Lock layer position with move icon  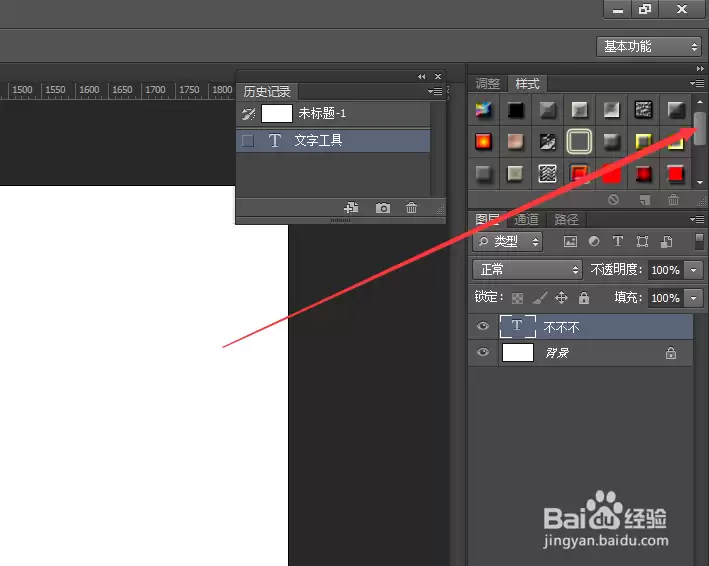pyautogui.click(x=561, y=297)
